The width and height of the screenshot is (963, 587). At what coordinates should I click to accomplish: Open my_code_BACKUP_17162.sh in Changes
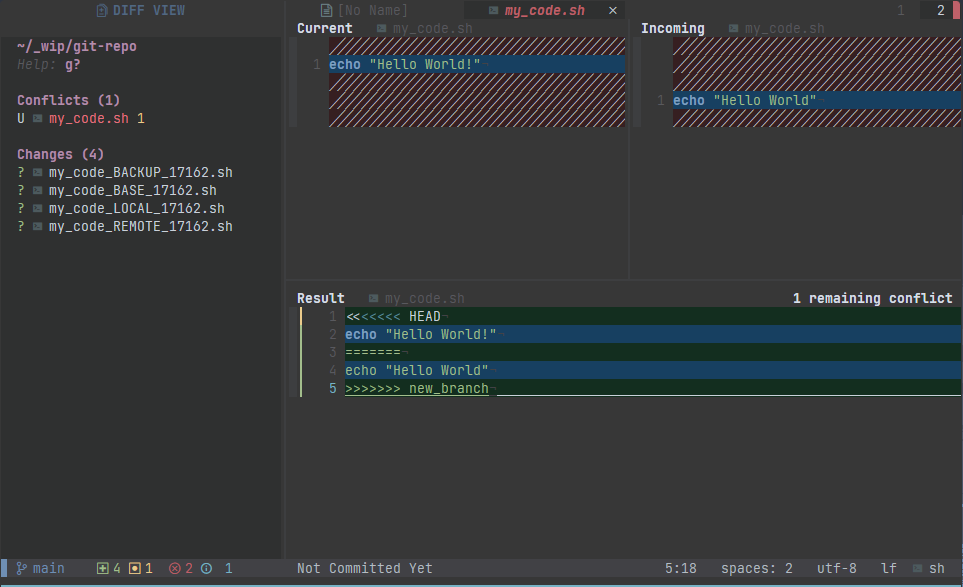[141, 173]
